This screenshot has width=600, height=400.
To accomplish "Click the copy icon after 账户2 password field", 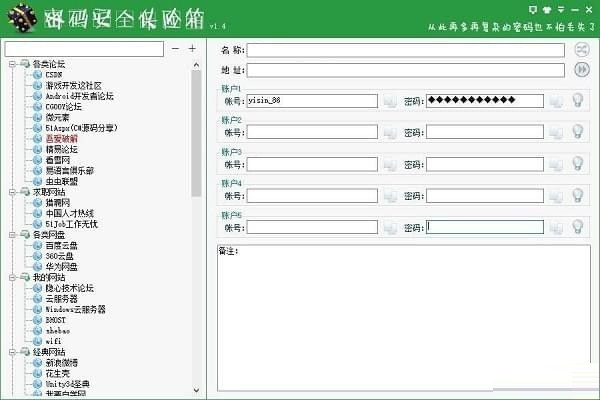I will point(556,132).
